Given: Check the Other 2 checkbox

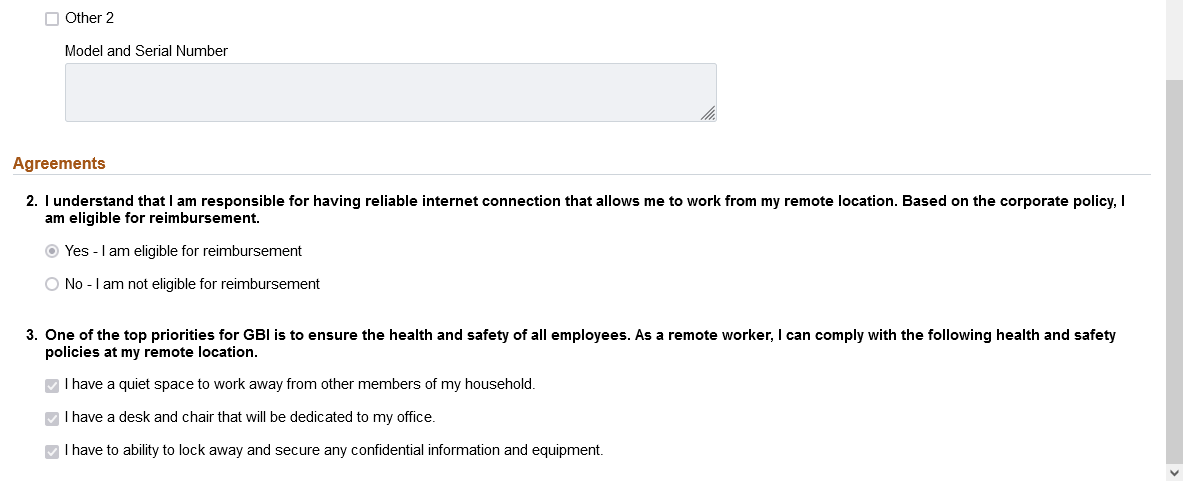Looking at the screenshot, I should point(52,19).
